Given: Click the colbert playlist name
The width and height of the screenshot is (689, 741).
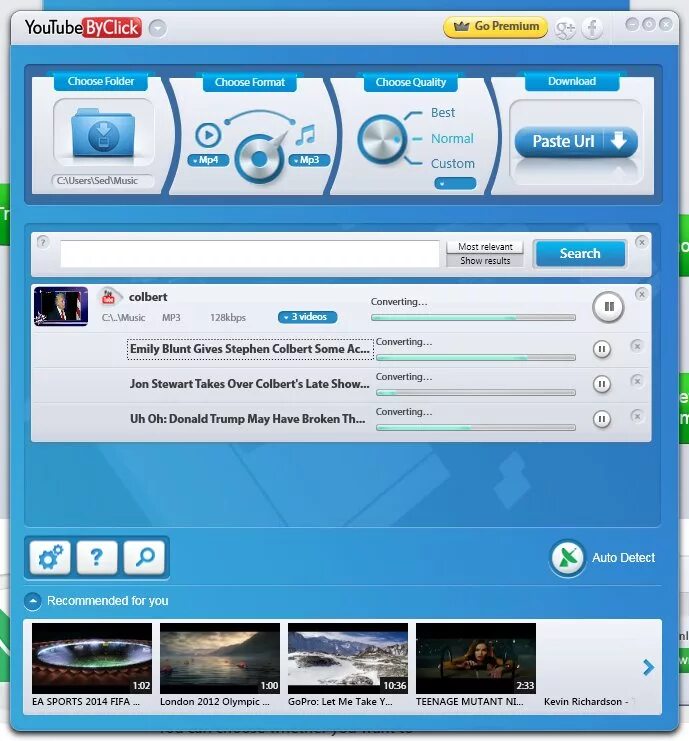Looking at the screenshot, I should pyautogui.click(x=148, y=297).
